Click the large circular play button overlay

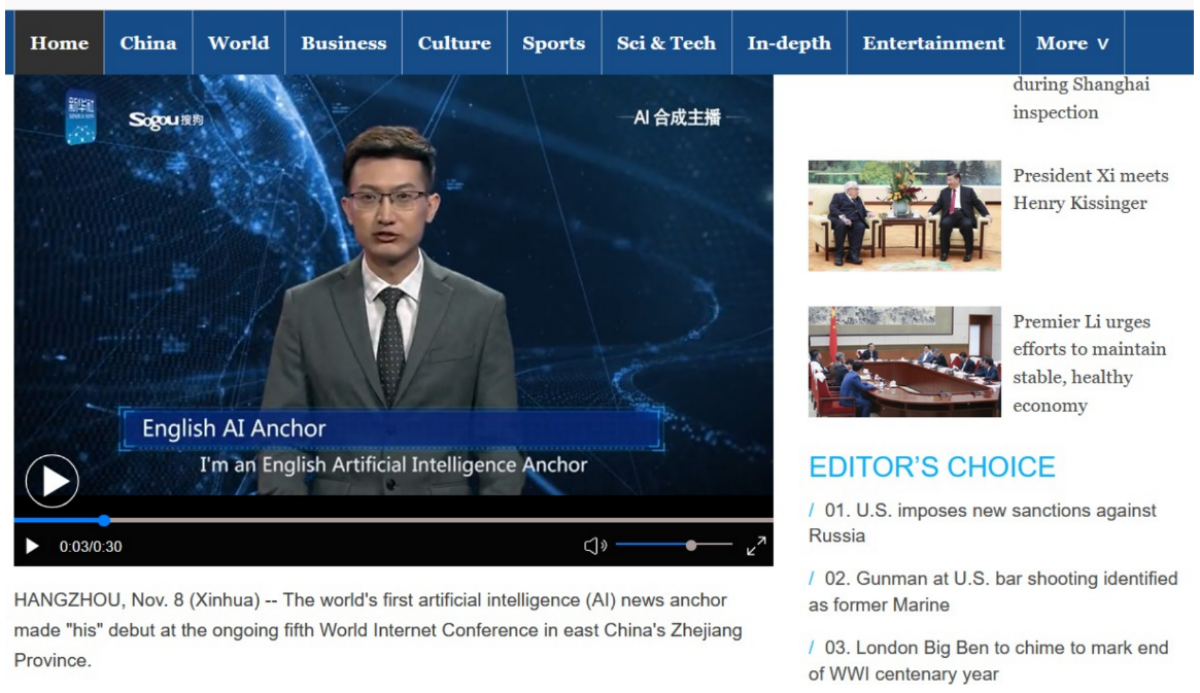pos(51,481)
